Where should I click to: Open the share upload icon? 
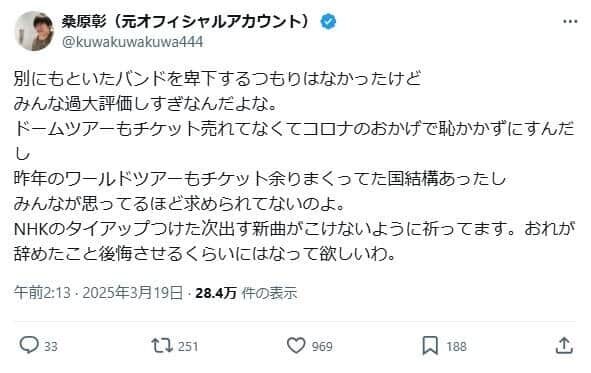point(564,345)
